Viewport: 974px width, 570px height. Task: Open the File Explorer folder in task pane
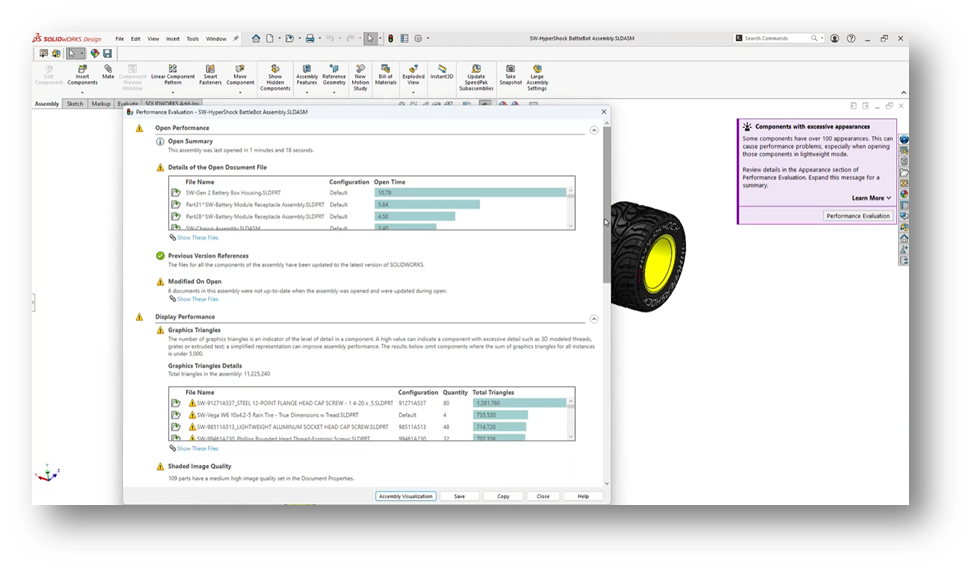(x=904, y=173)
